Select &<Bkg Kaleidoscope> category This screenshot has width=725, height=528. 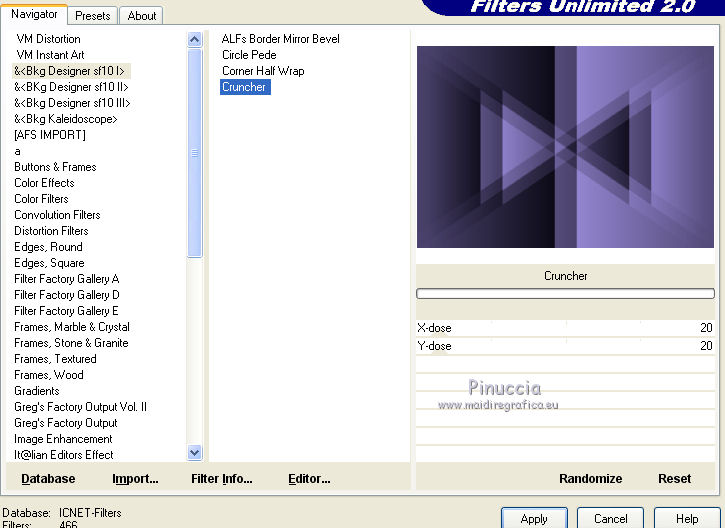[x=66, y=119]
